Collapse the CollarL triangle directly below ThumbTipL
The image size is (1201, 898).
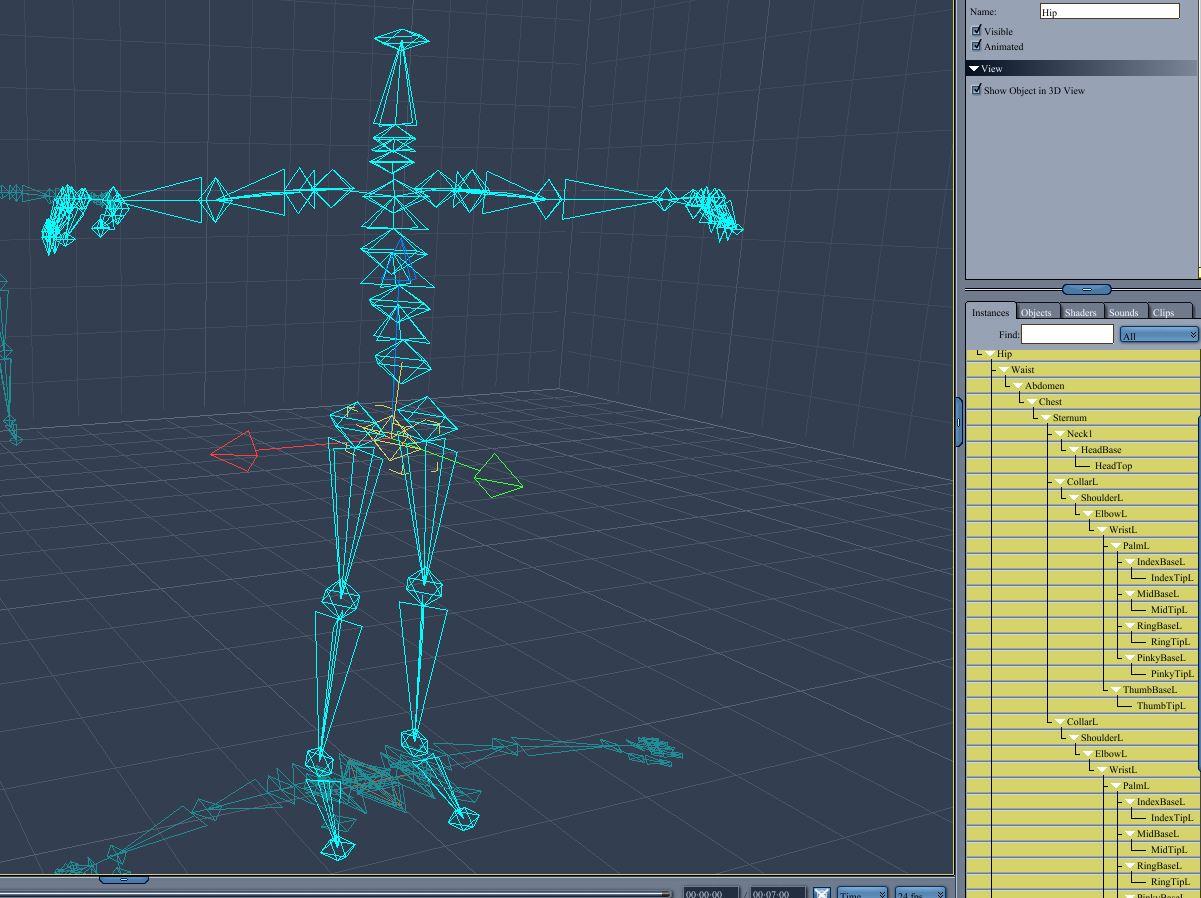tap(1060, 722)
